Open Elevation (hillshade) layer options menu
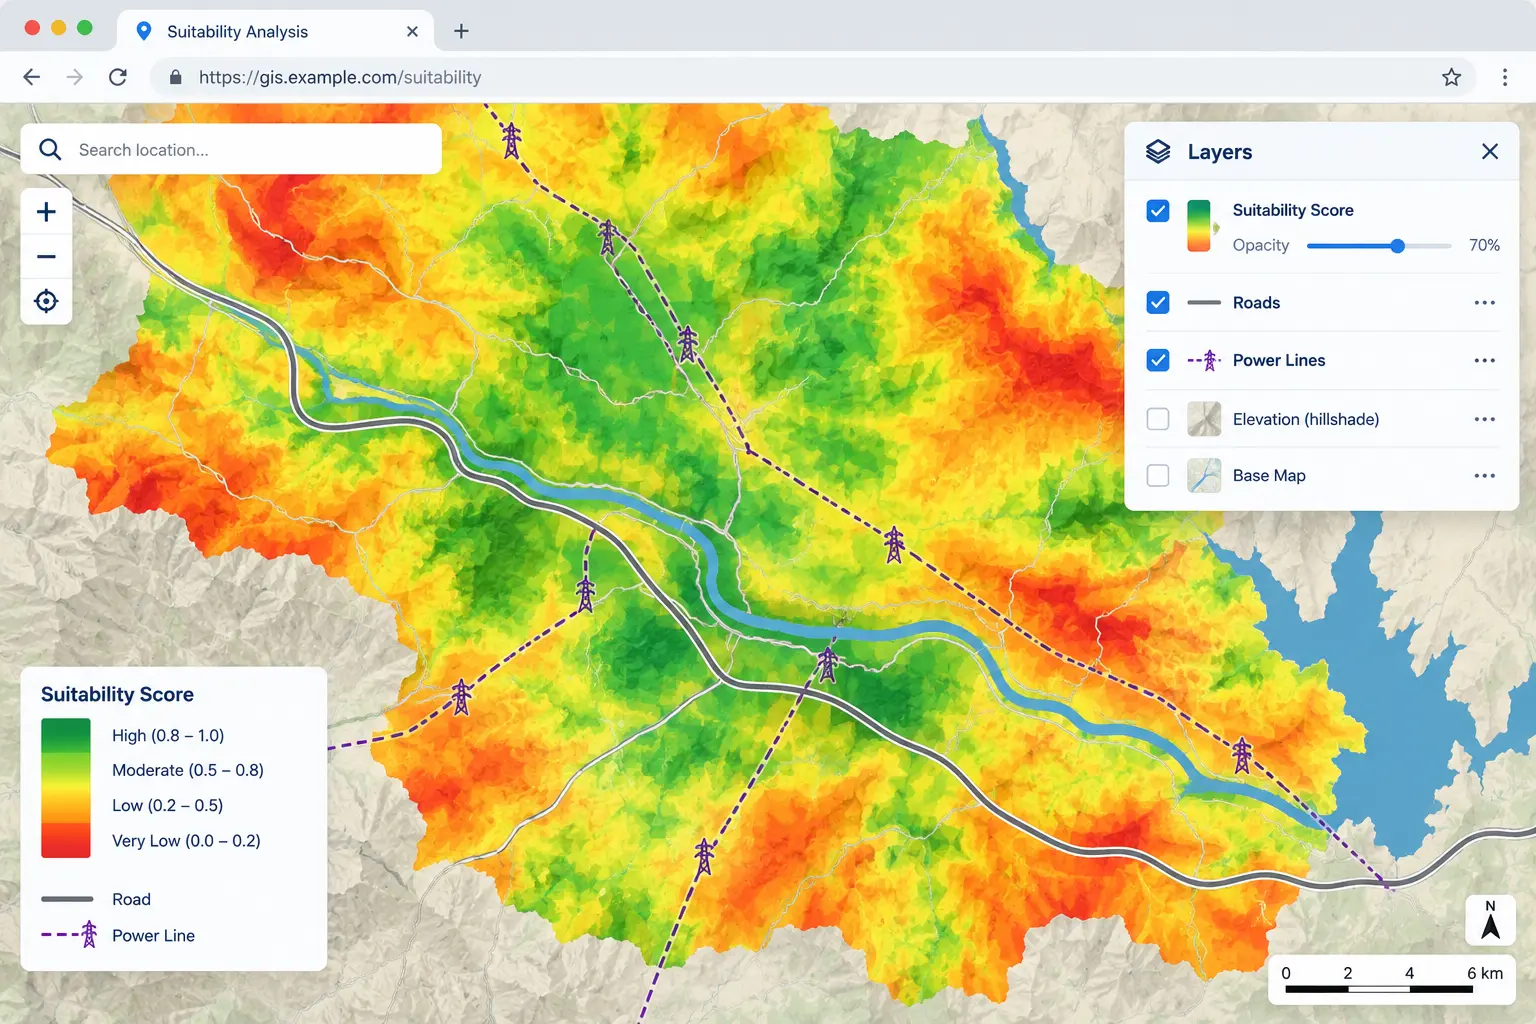Image resolution: width=1536 pixels, height=1024 pixels. point(1485,419)
